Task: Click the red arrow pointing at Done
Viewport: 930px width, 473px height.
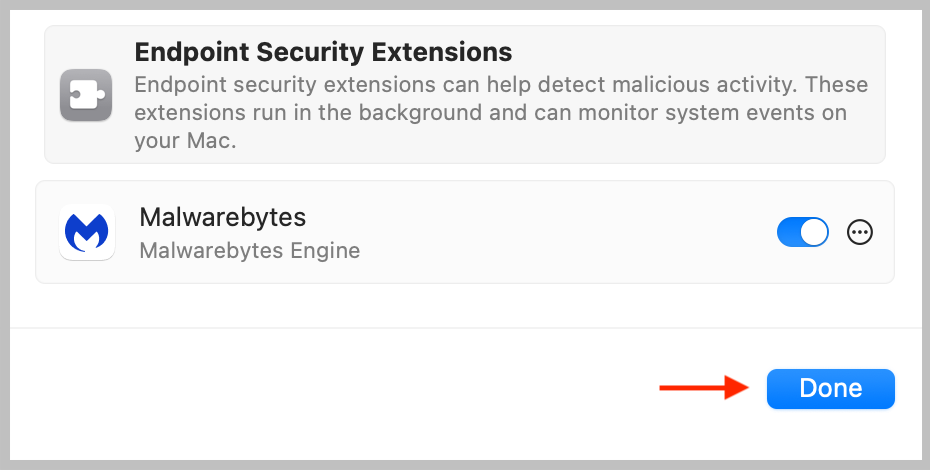Action: point(705,388)
